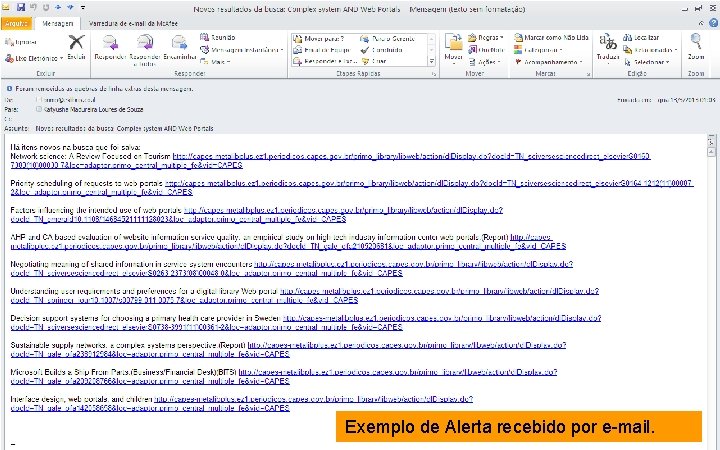720x450 pixels.
Task: Click the sender address in the De field
Action: (67, 100)
